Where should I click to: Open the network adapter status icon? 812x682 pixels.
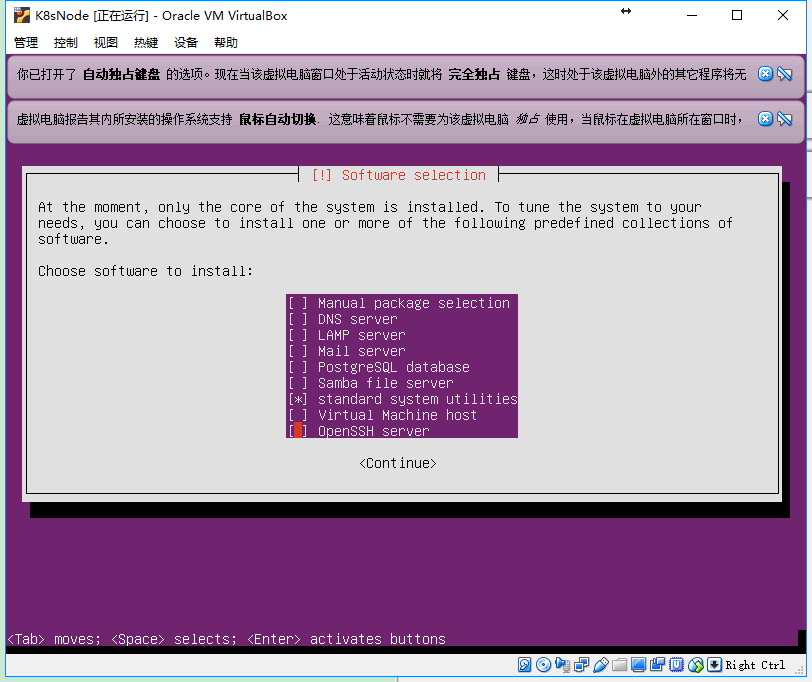click(582, 665)
